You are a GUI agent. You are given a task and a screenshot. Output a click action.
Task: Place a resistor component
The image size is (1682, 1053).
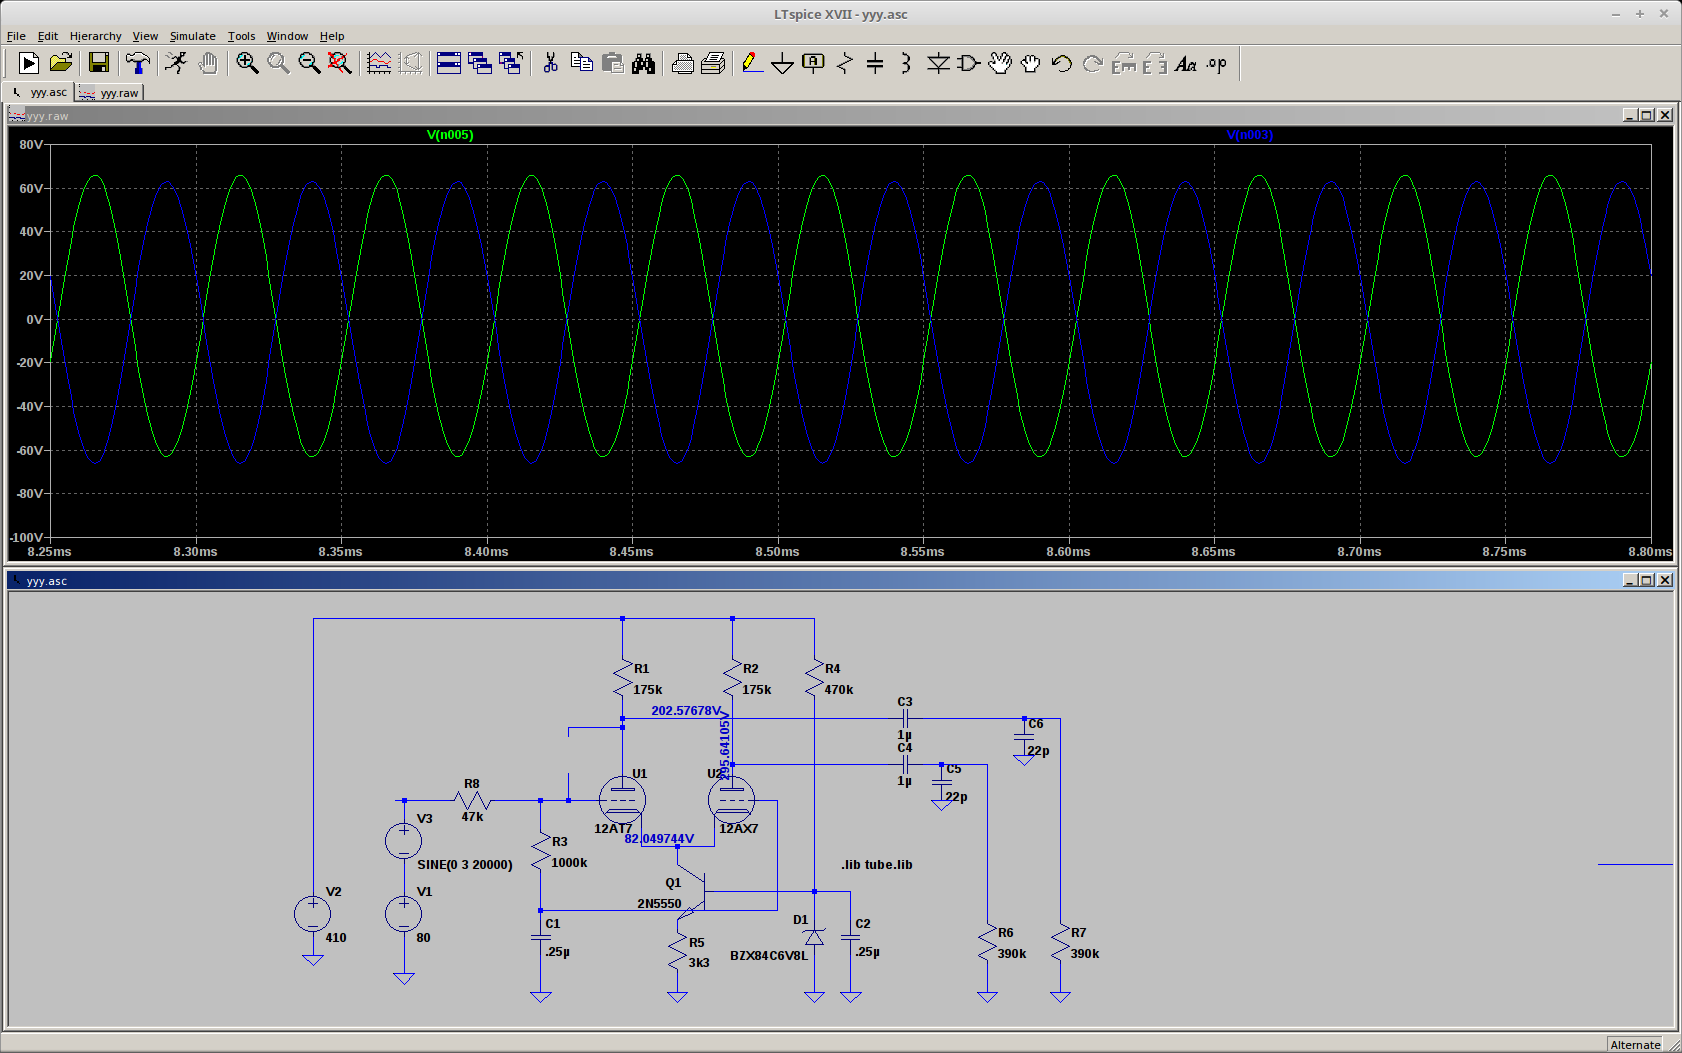[845, 63]
